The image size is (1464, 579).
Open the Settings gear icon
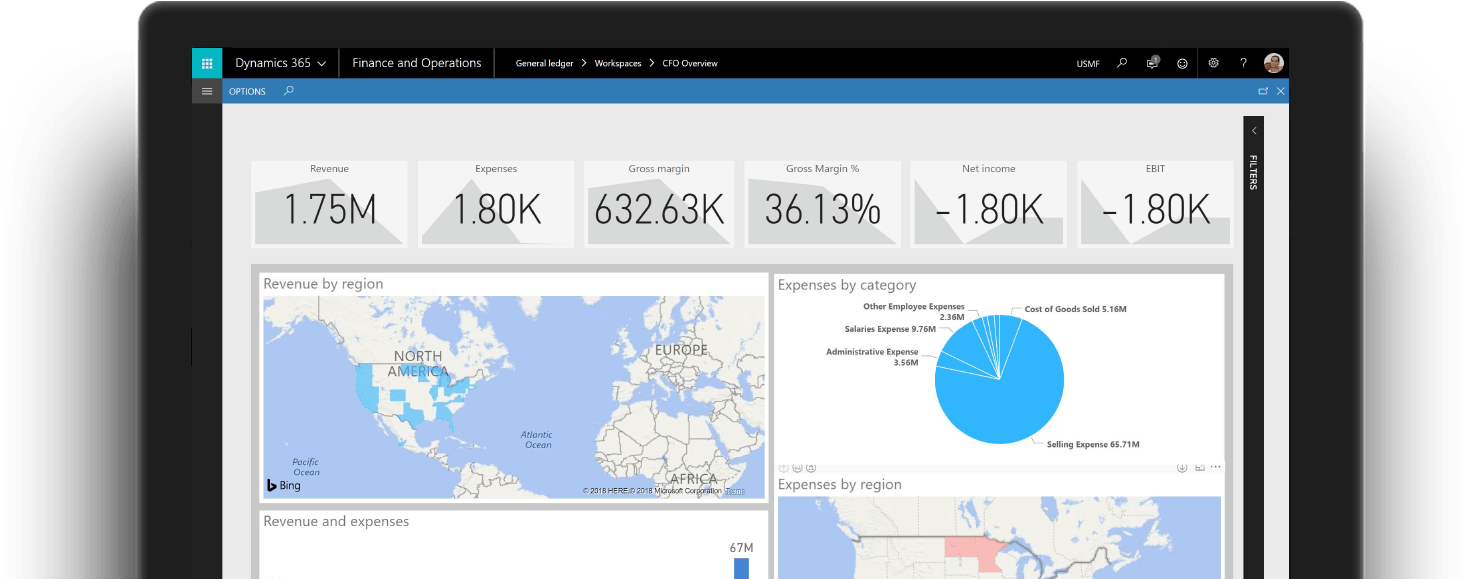pos(1214,63)
